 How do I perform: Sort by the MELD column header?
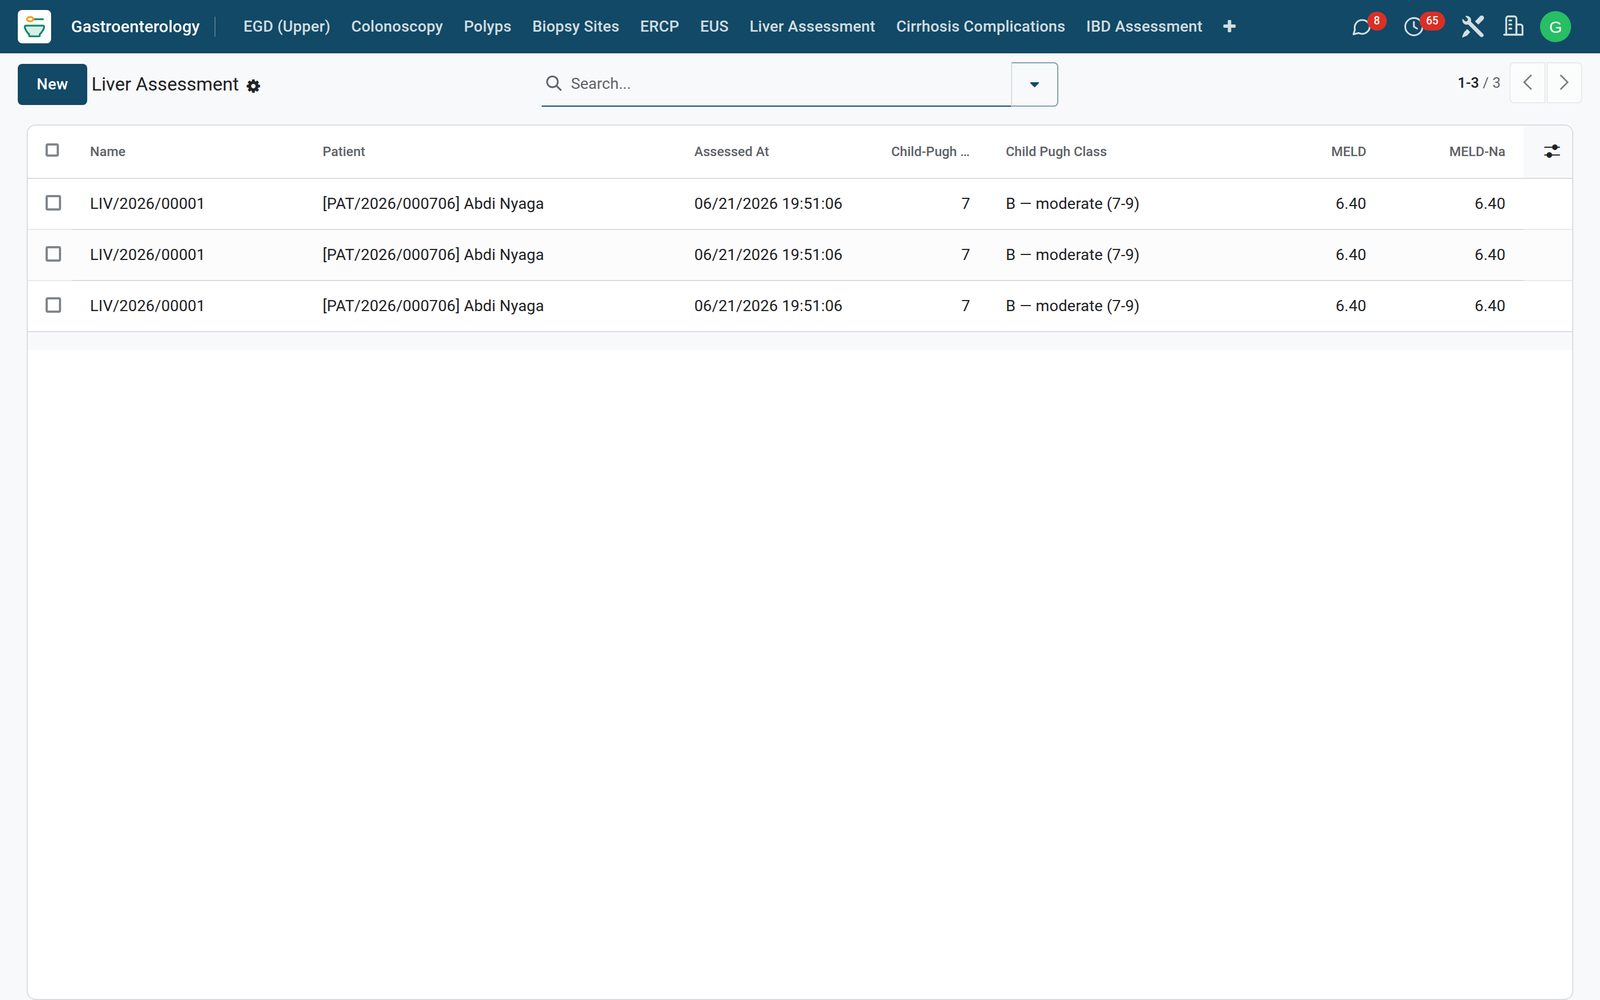pos(1348,151)
